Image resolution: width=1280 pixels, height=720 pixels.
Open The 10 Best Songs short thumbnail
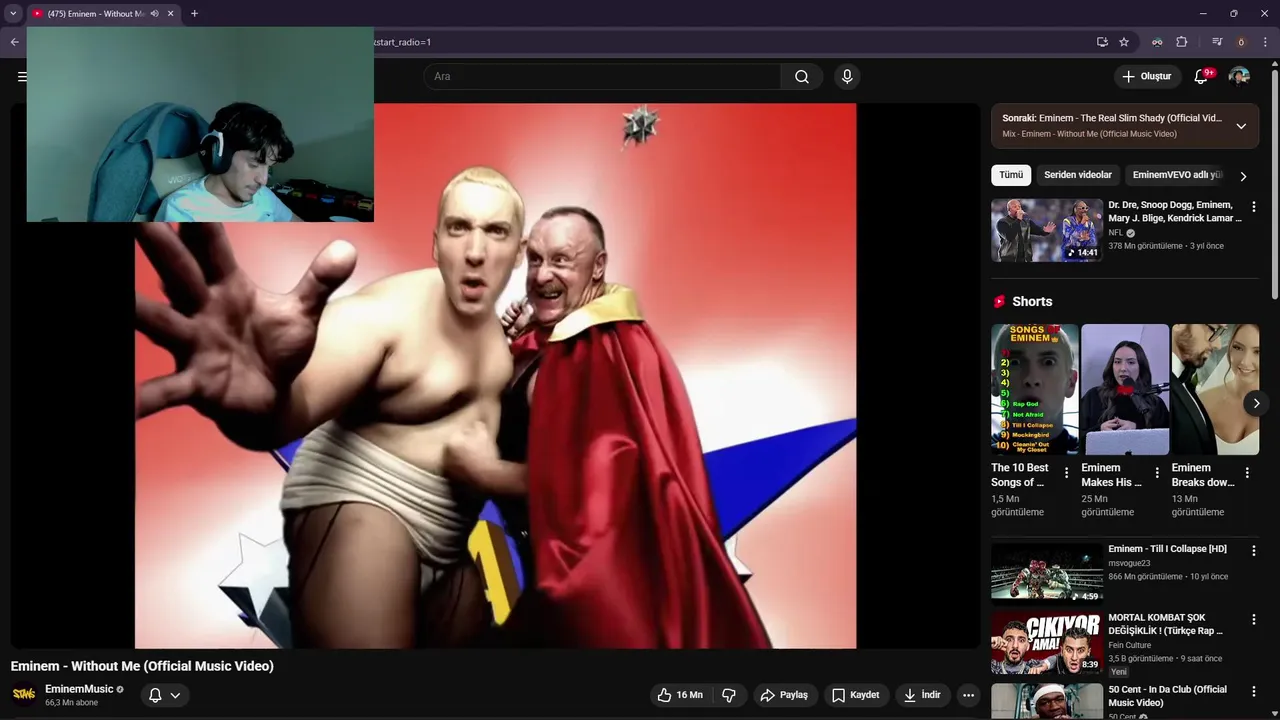coord(1035,389)
